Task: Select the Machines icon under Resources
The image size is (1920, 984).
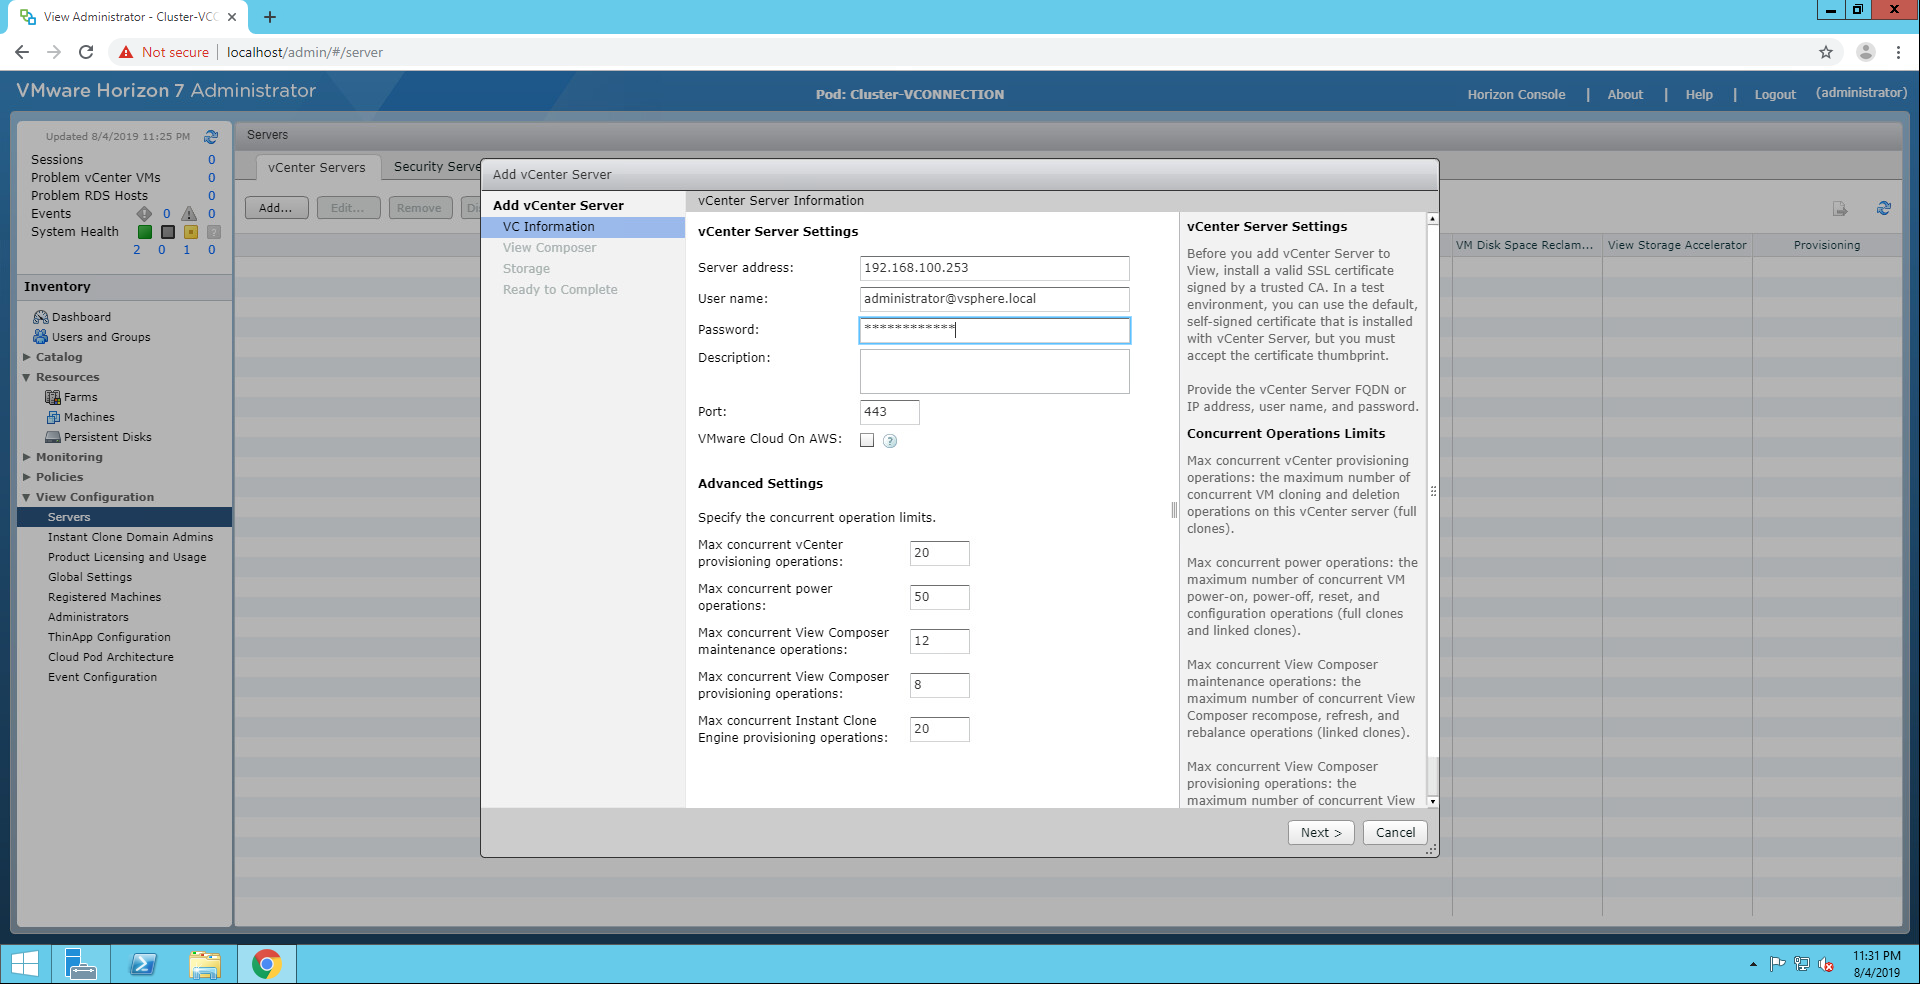Action: (53, 417)
